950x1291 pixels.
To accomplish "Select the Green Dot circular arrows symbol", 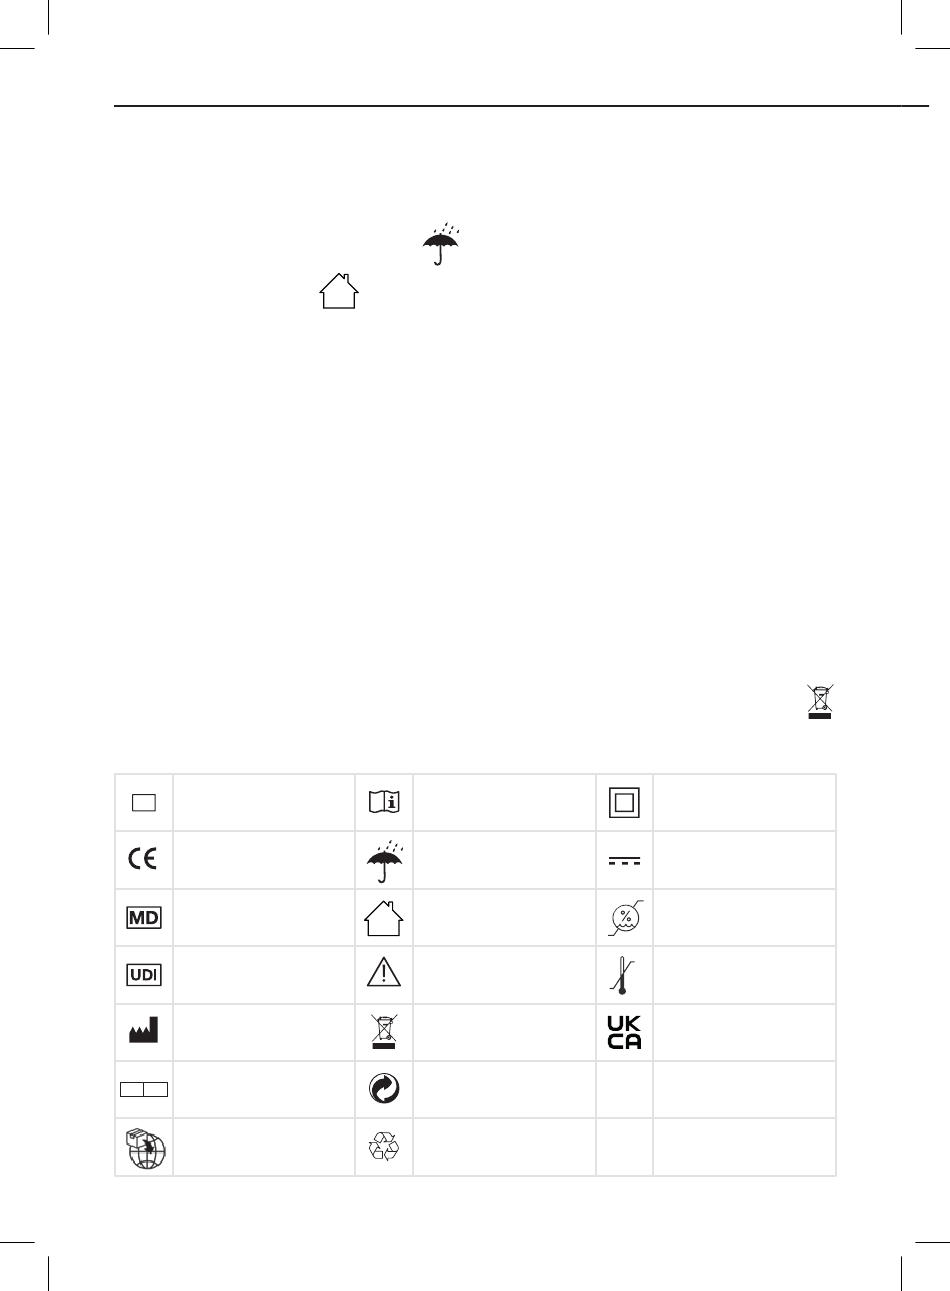I will (x=384, y=1091).
